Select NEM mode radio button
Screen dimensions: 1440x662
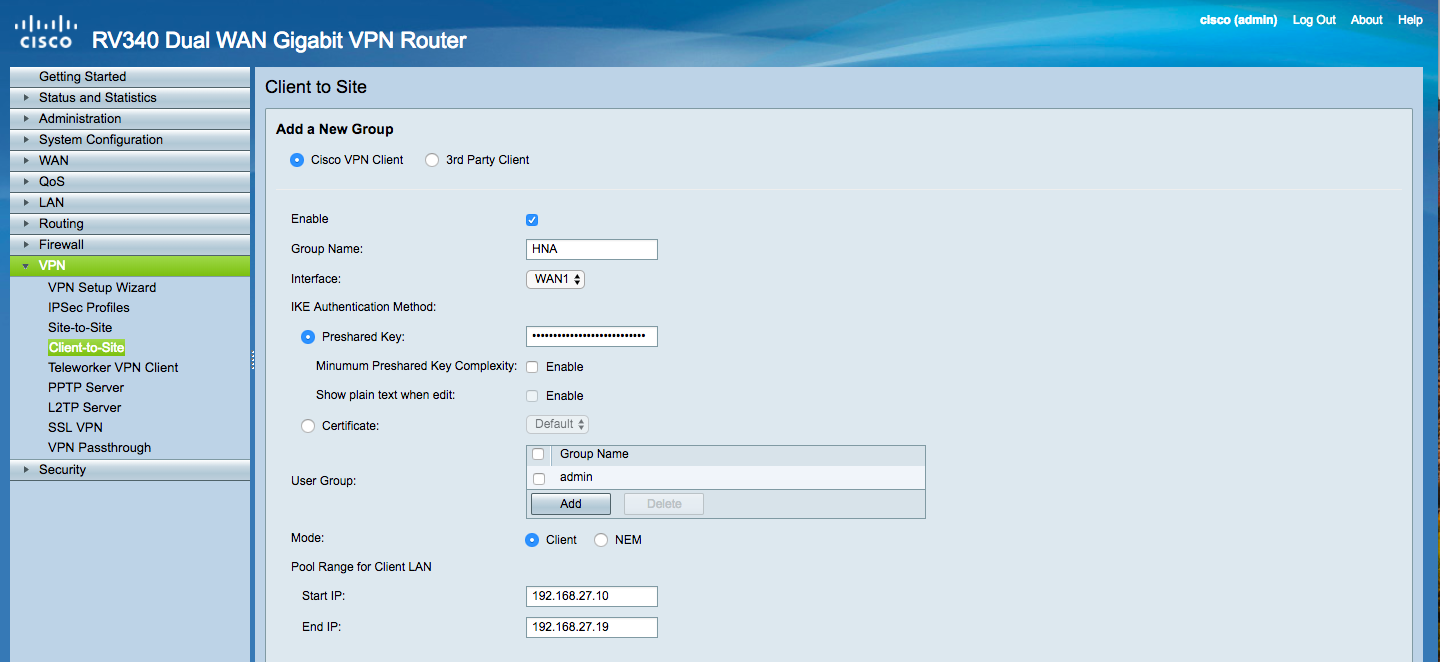[601, 540]
